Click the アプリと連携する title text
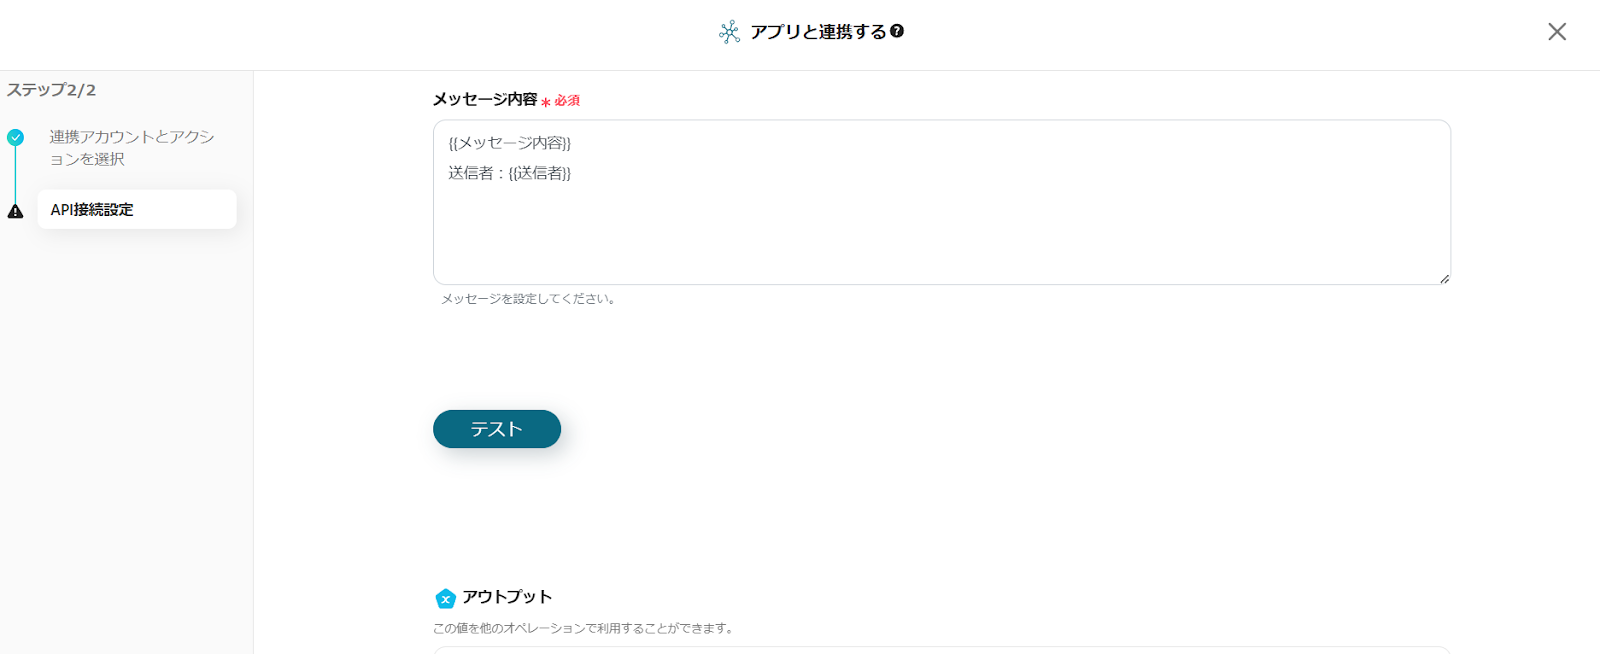 click(818, 32)
